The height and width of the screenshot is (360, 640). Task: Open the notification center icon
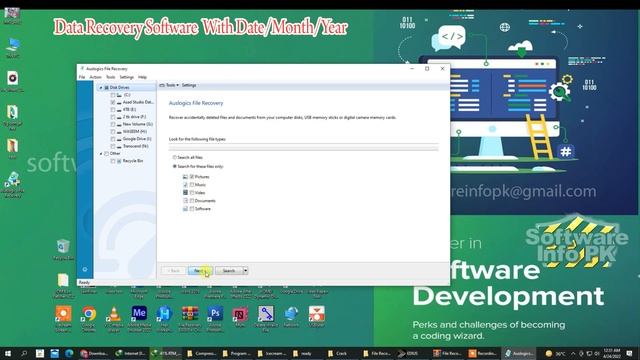629,353
